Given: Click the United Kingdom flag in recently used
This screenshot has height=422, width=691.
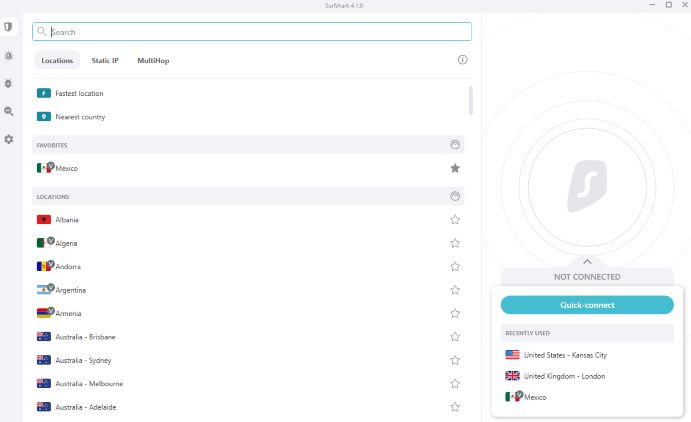Looking at the screenshot, I should pyautogui.click(x=512, y=376).
